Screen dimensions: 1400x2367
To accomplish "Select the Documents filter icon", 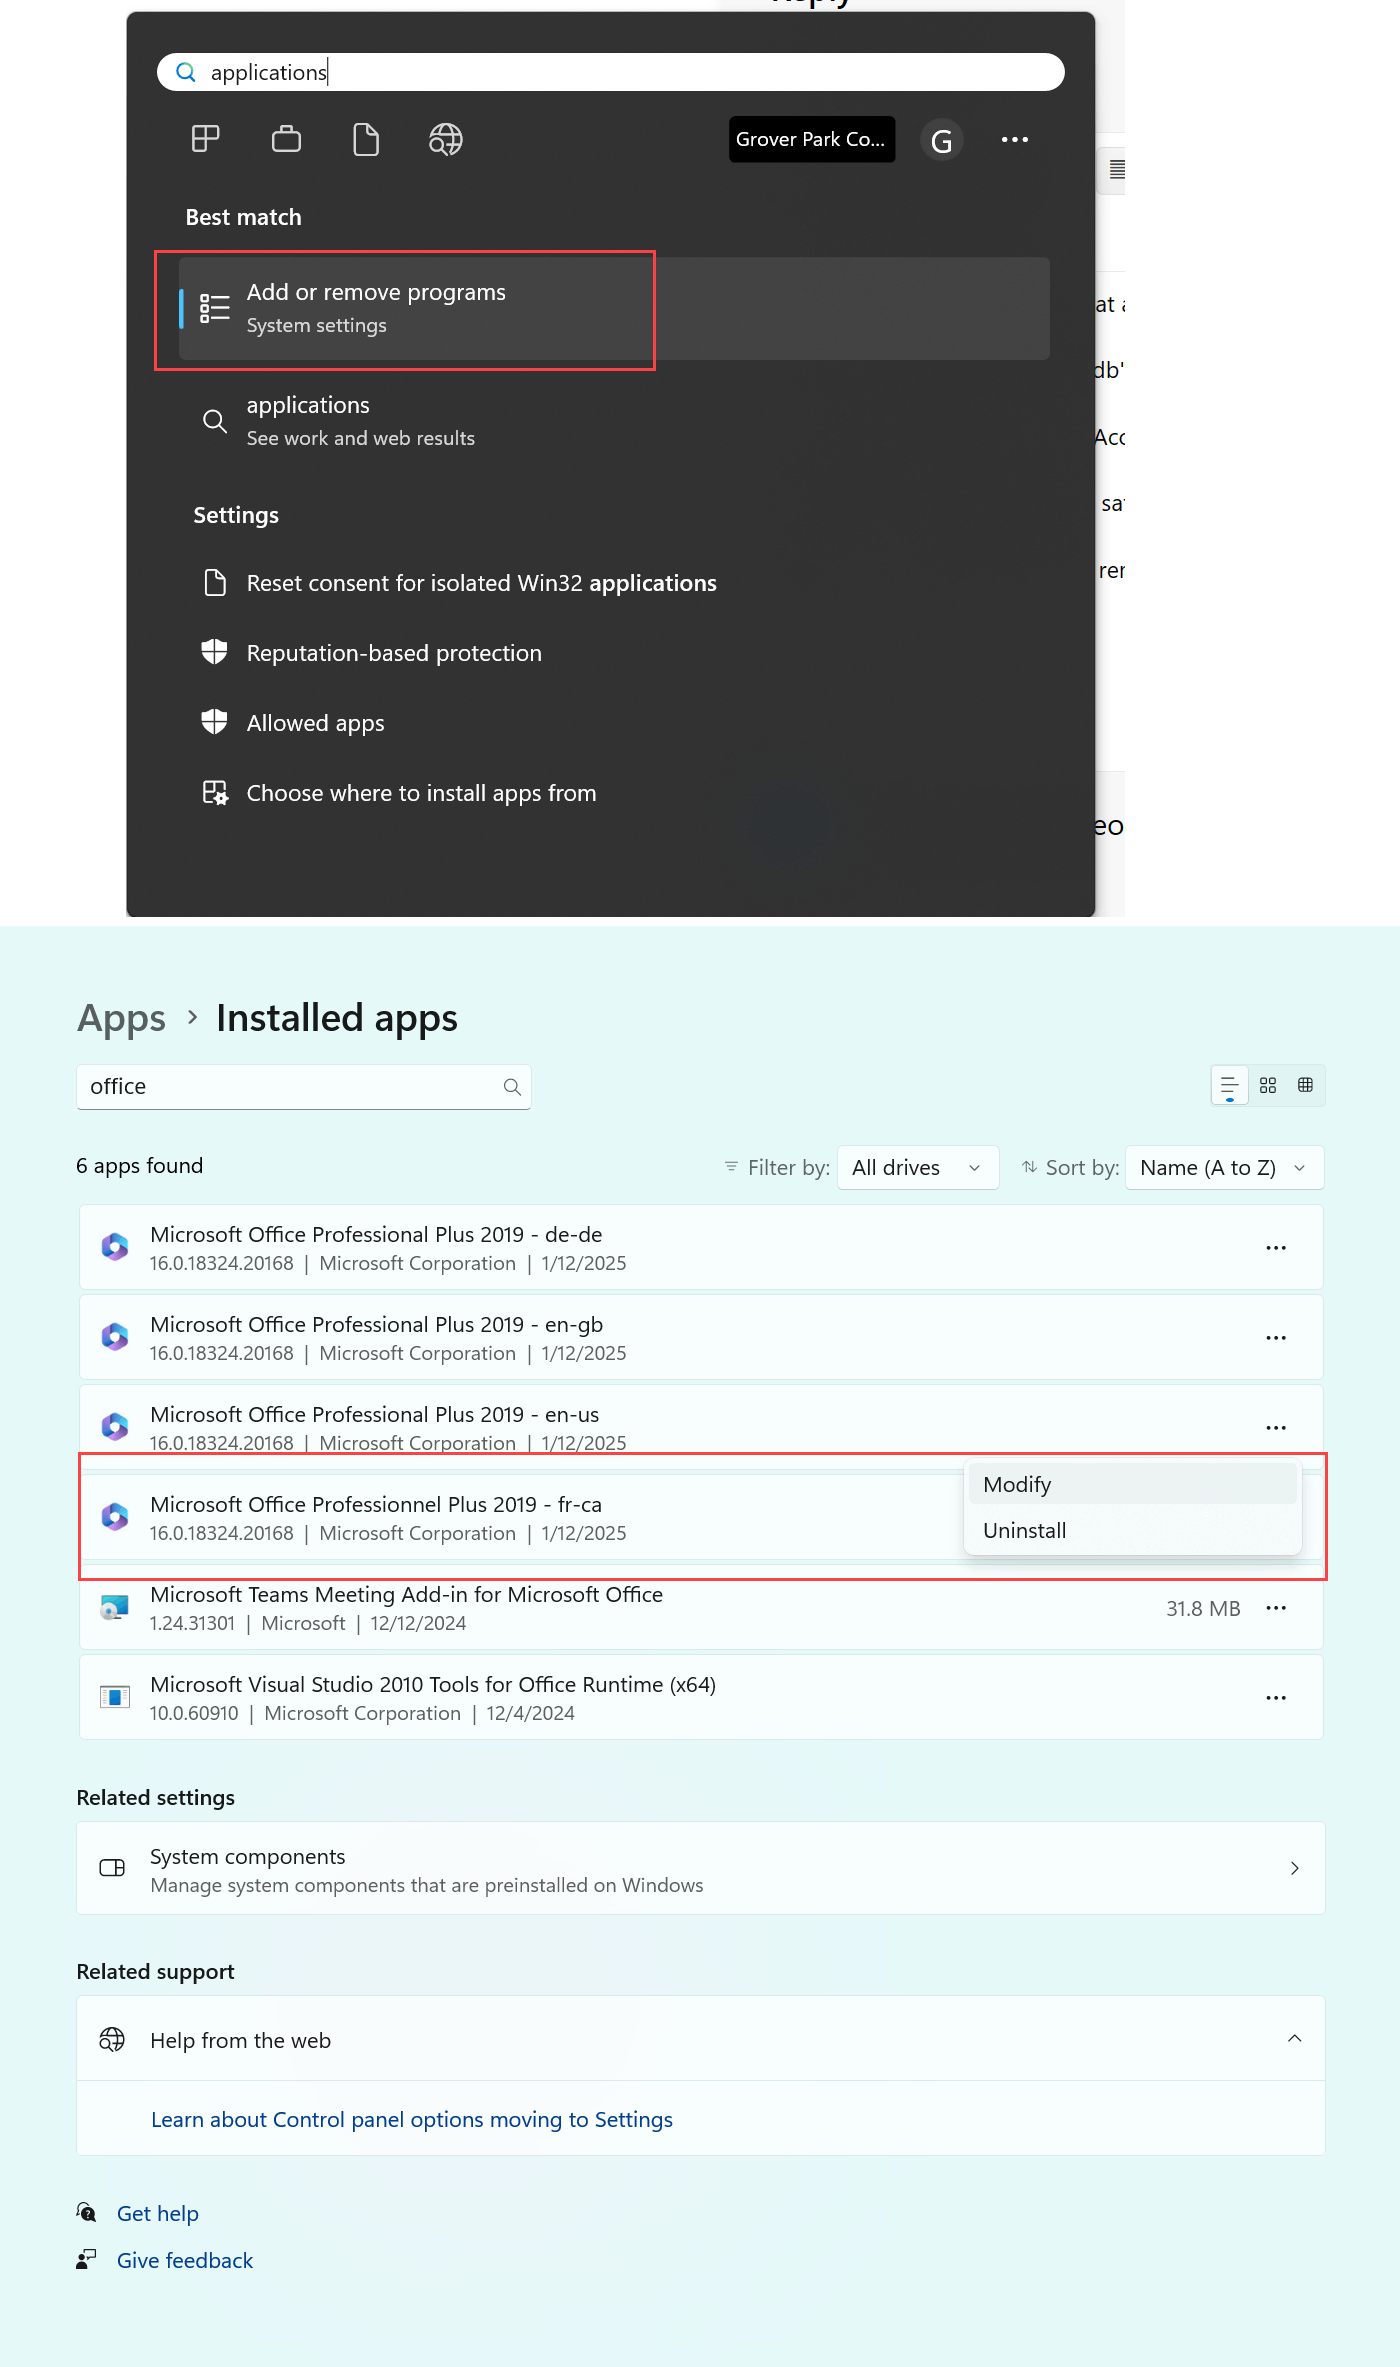I will pyautogui.click(x=366, y=139).
